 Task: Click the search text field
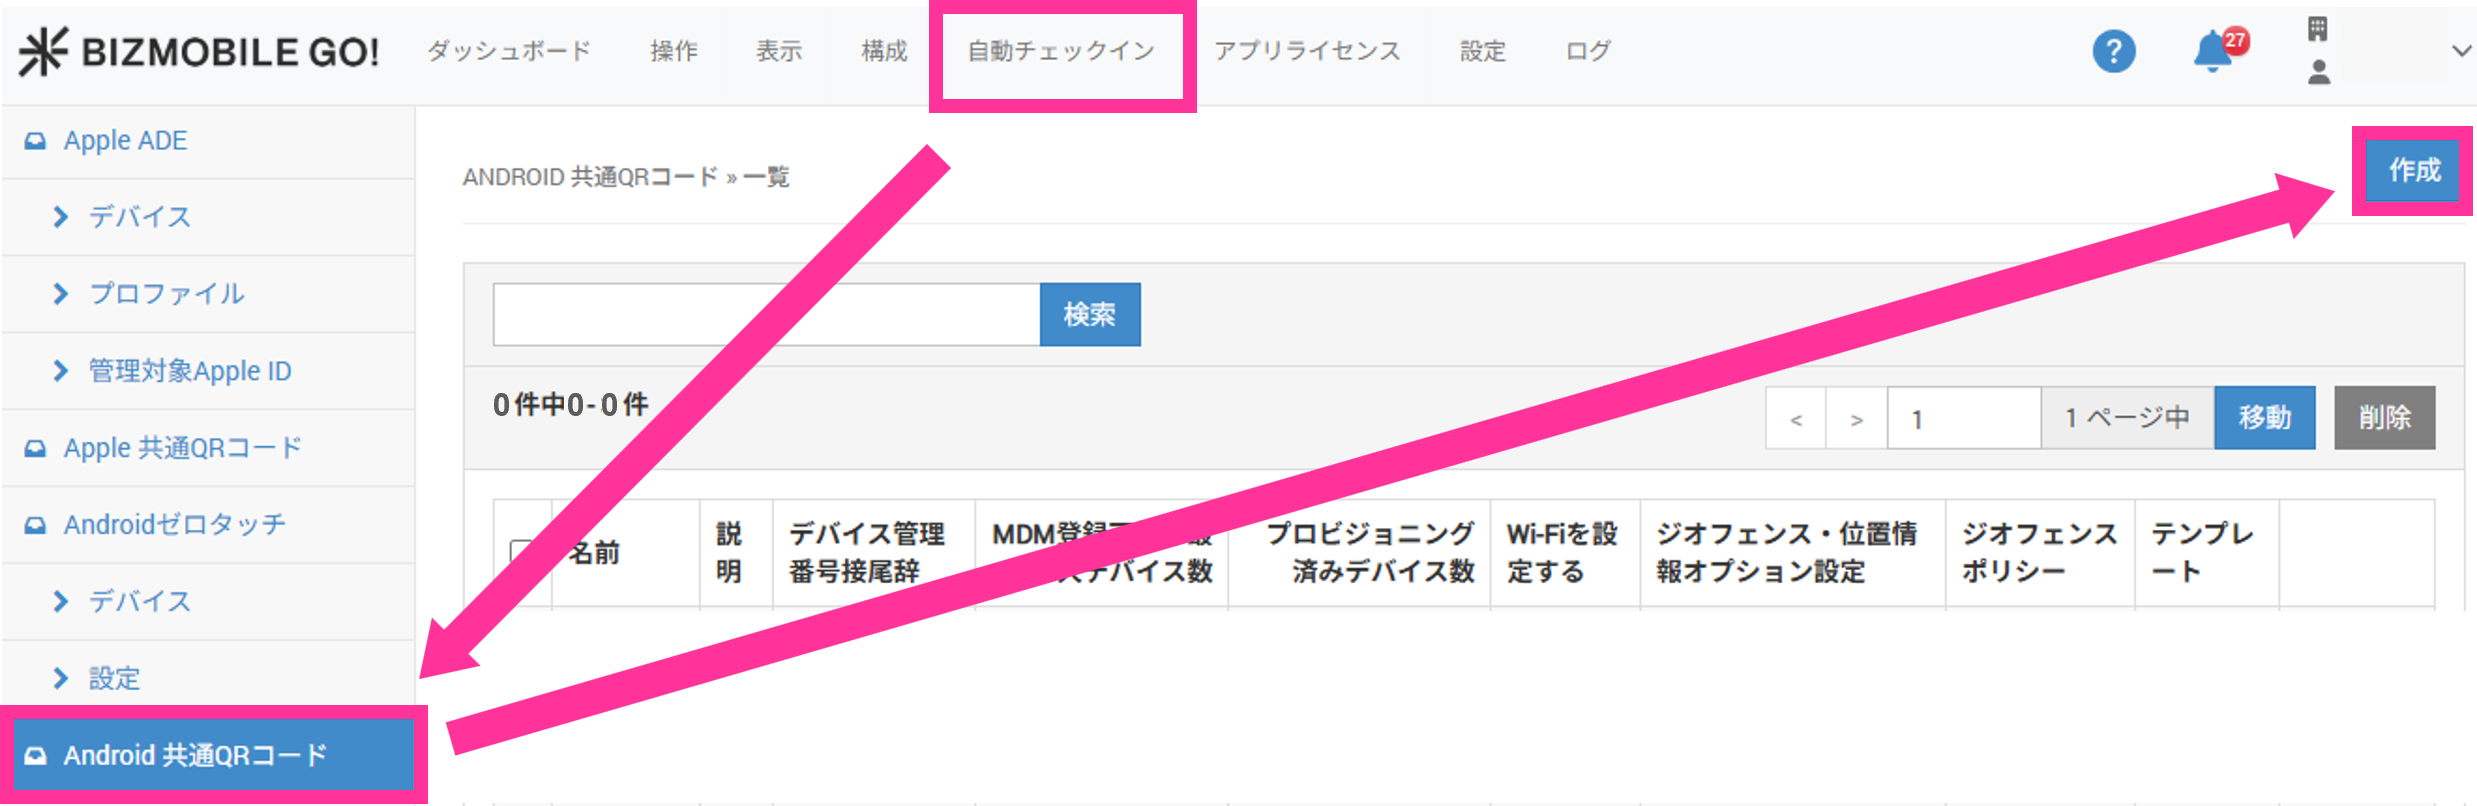coord(766,315)
